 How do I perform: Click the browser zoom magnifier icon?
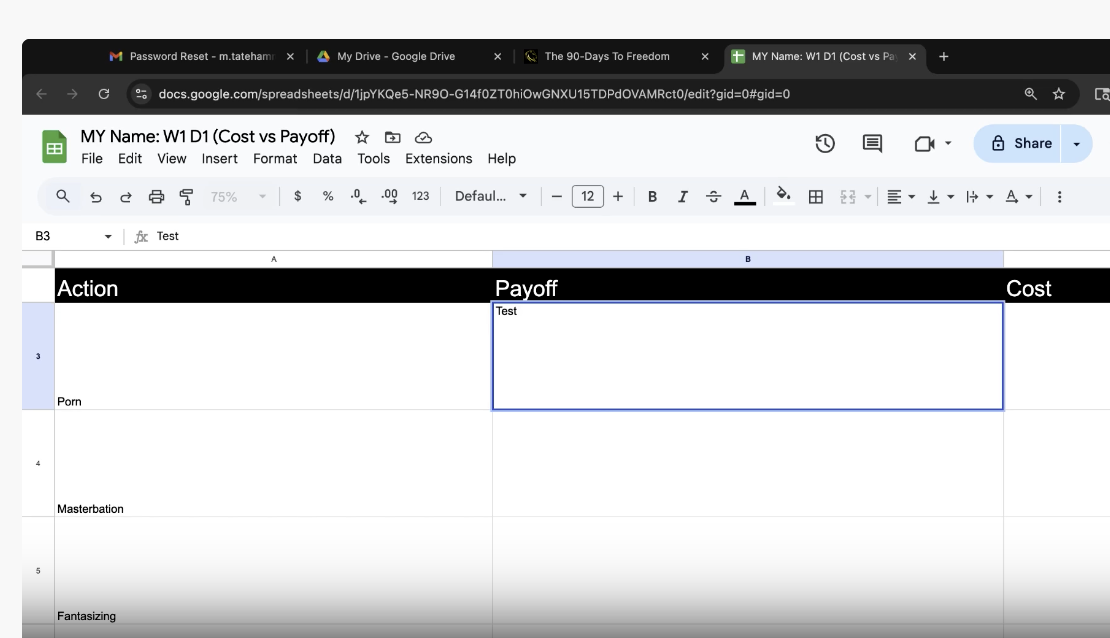(x=1031, y=93)
